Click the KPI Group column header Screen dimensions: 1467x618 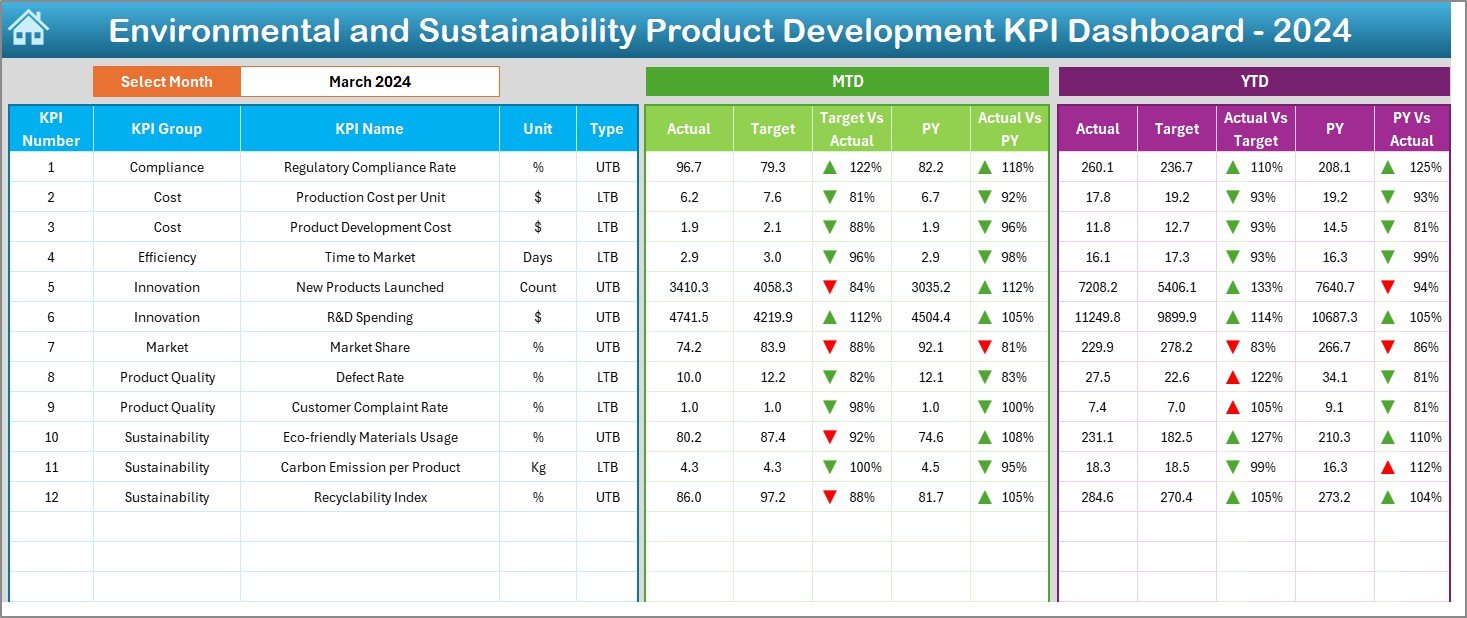pyautogui.click(x=167, y=129)
